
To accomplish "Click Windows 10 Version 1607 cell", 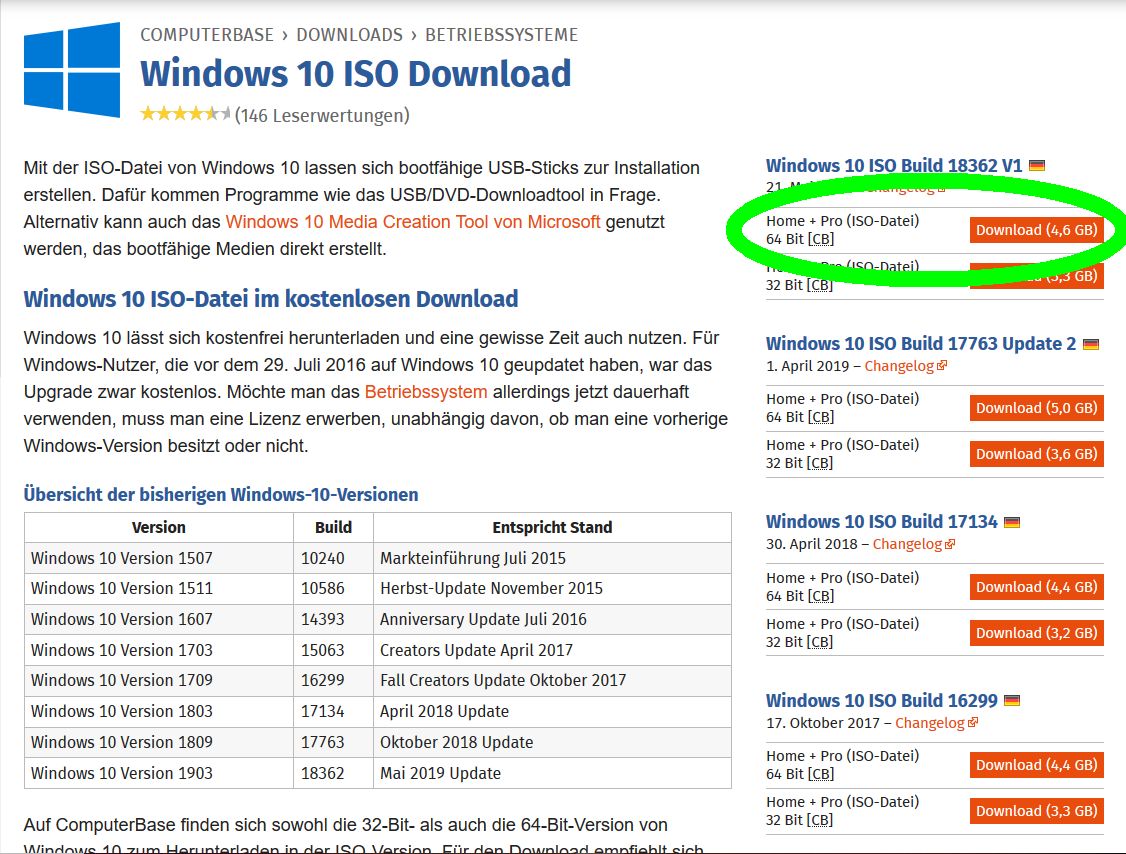I will tap(159, 619).
